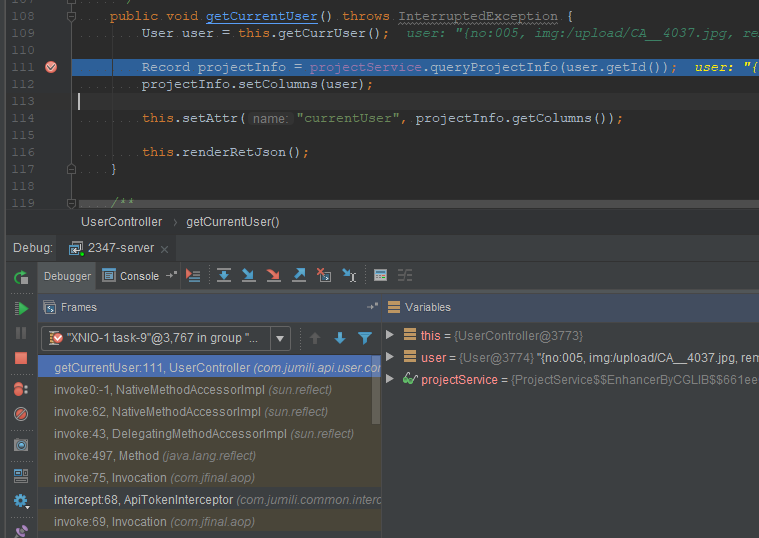Toggle Mute Breakpoints in debug sidebar

pyautogui.click(x=21, y=414)
